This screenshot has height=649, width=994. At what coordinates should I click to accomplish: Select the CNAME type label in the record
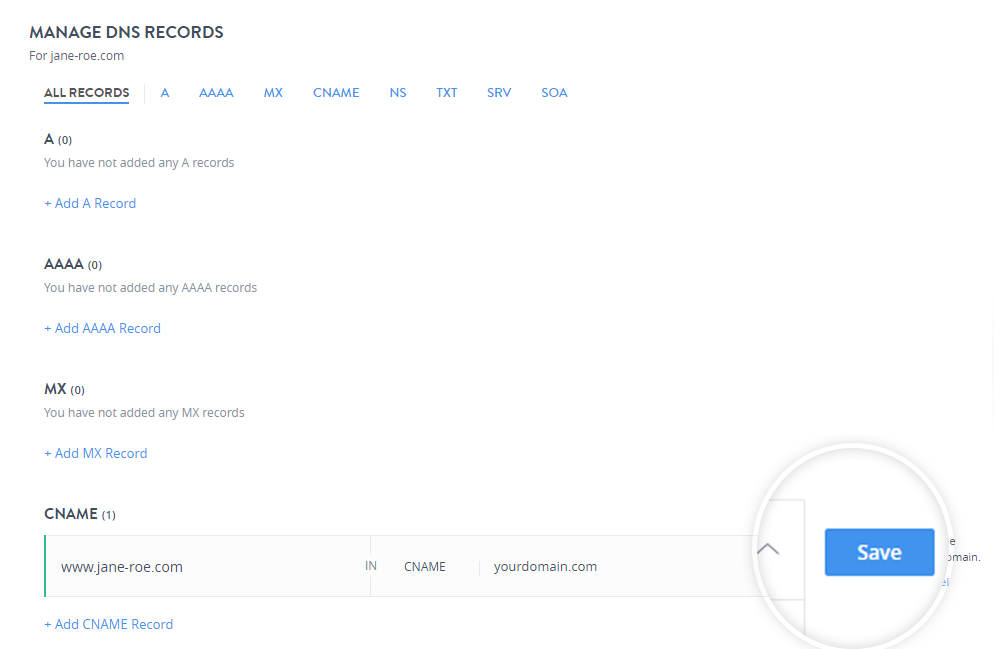click(x=425, y=567)
